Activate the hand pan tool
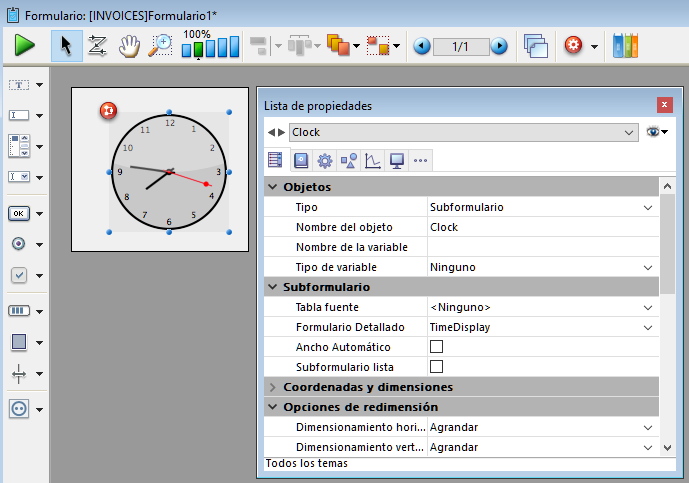The image size is (689, 483). [129, 45]
